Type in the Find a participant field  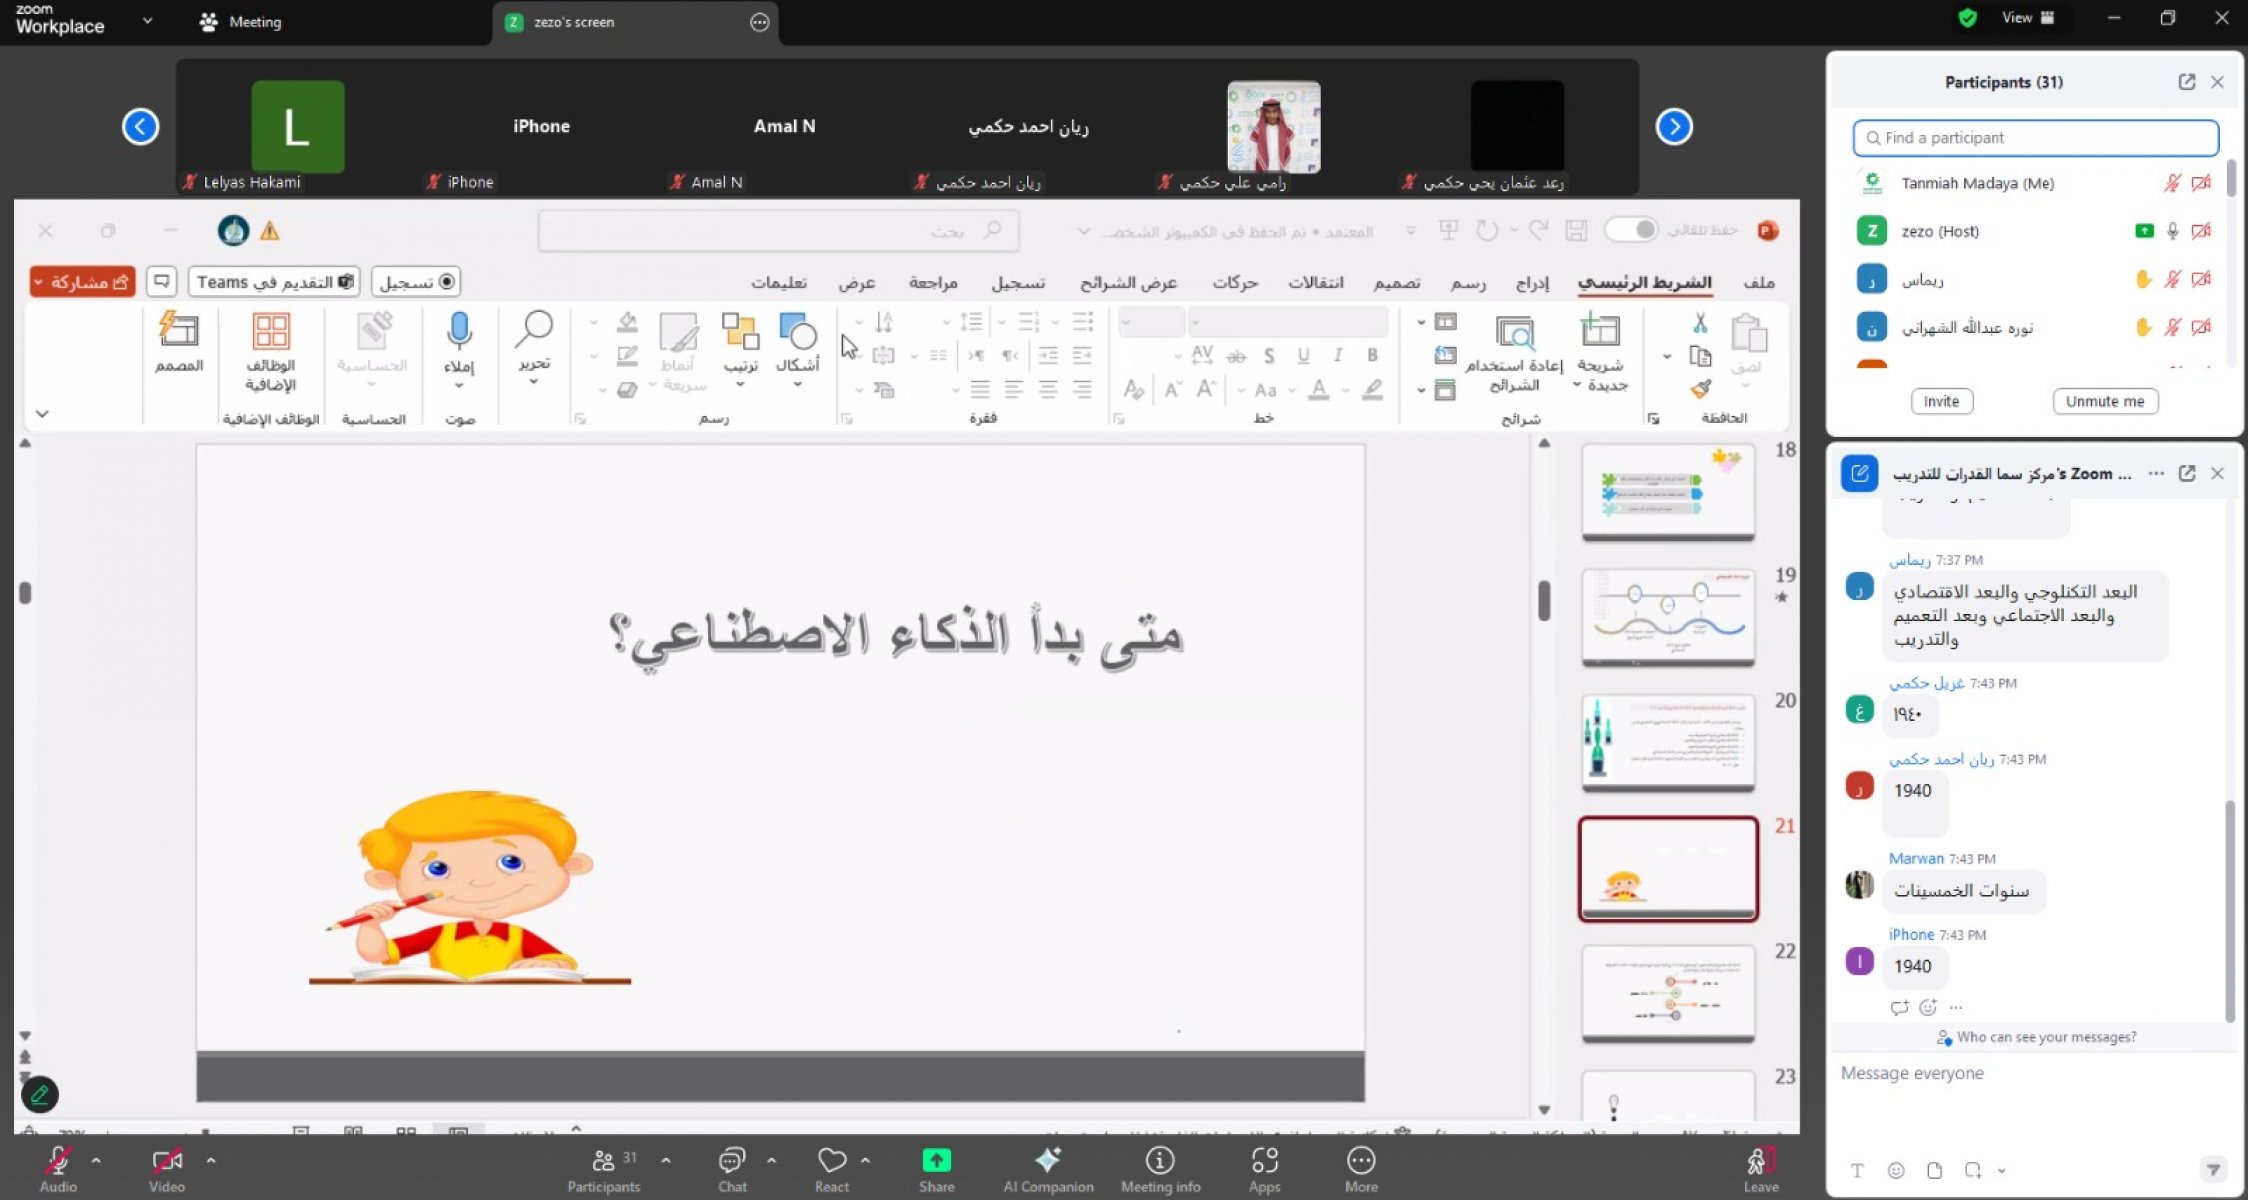2036,138
